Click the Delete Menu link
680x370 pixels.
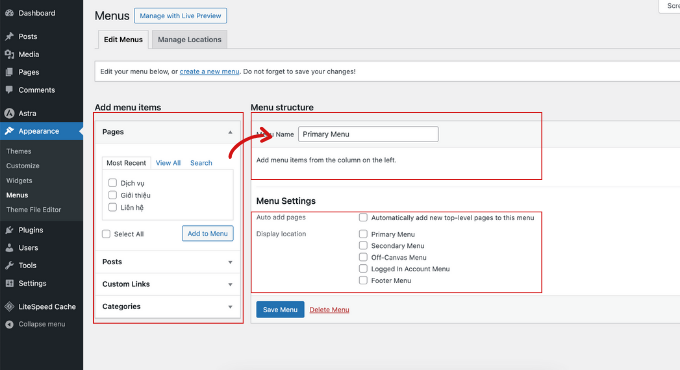[x=329, y=310]
